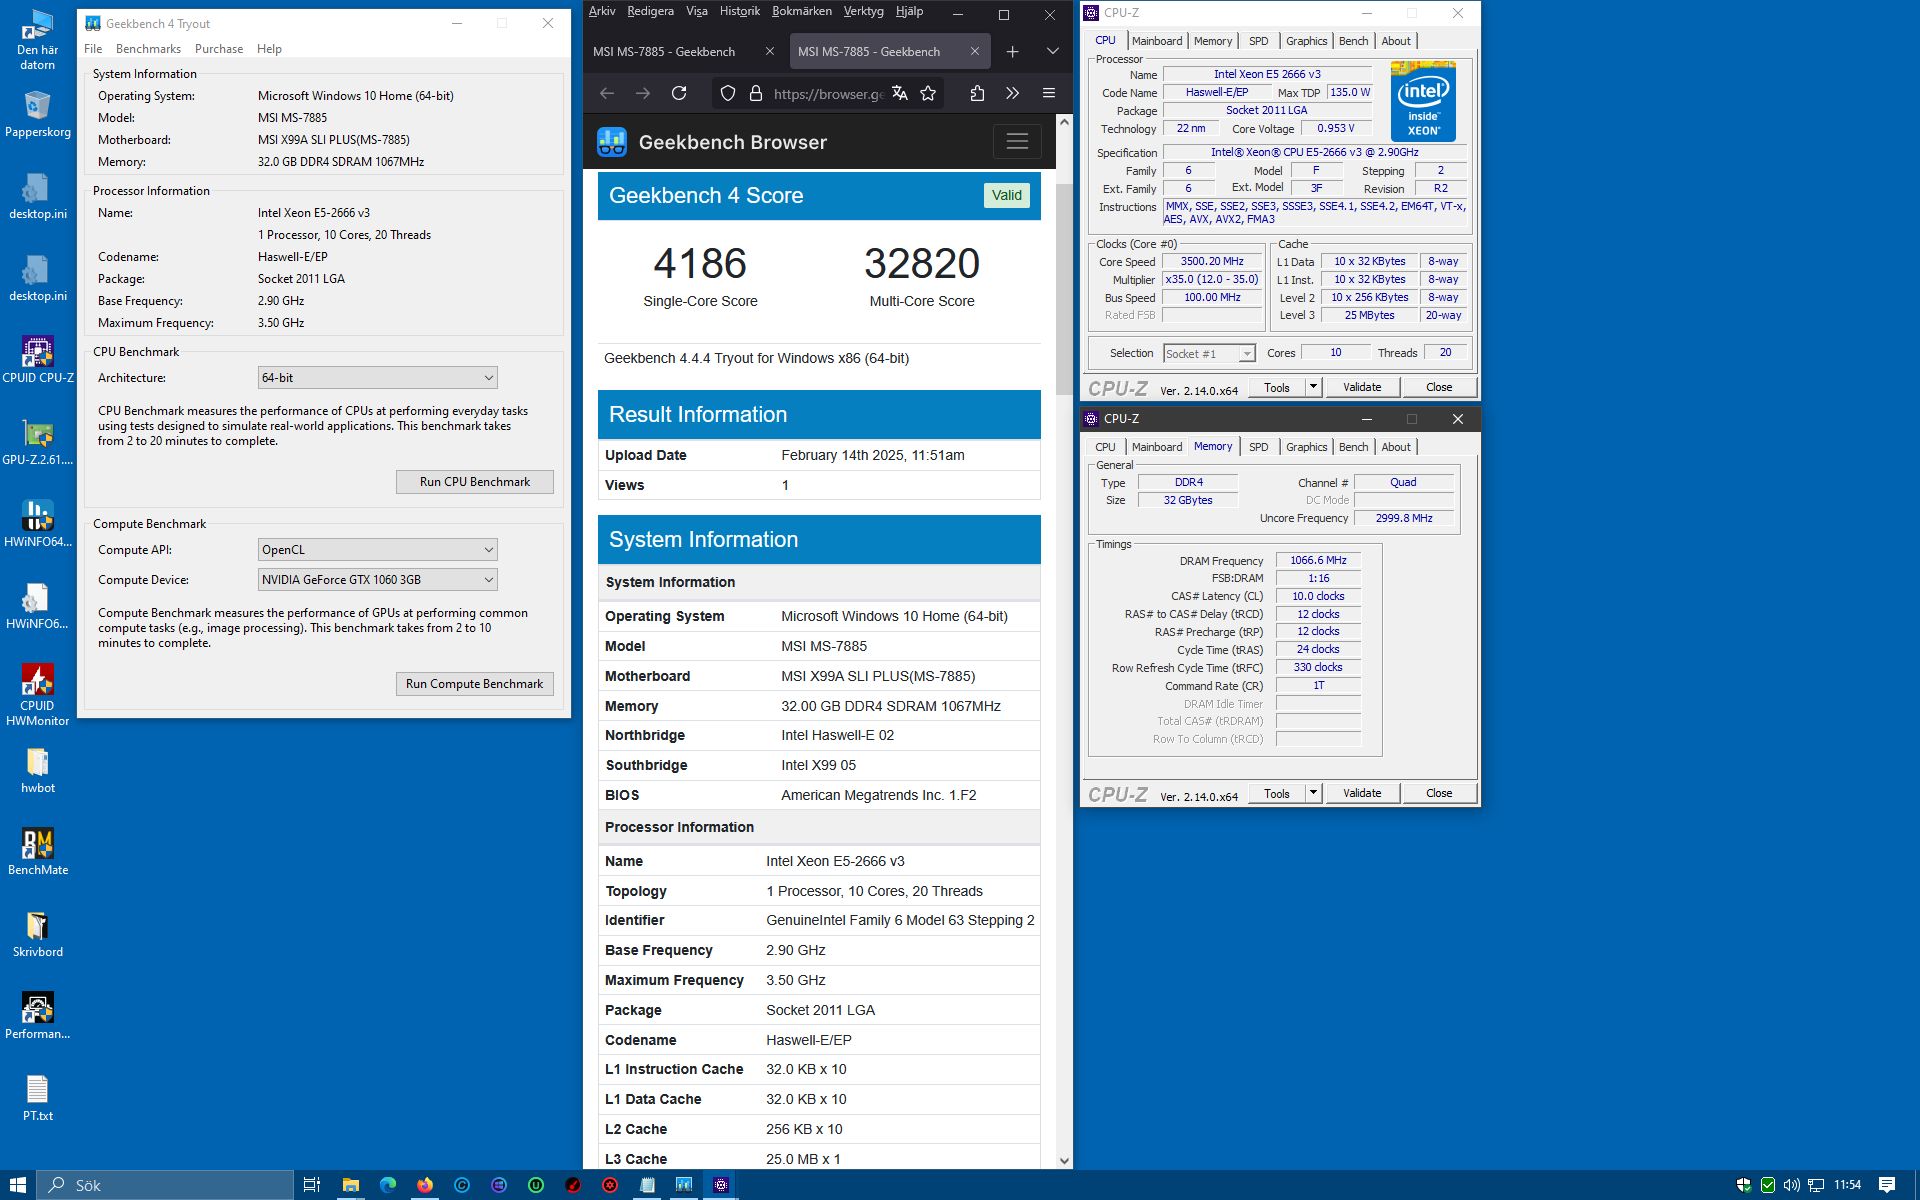Click scroll down arrow of Firefox page scrollbar
Image resolution: width=1920 pixels, height=1200 pixels.
coord(1064,1161)
